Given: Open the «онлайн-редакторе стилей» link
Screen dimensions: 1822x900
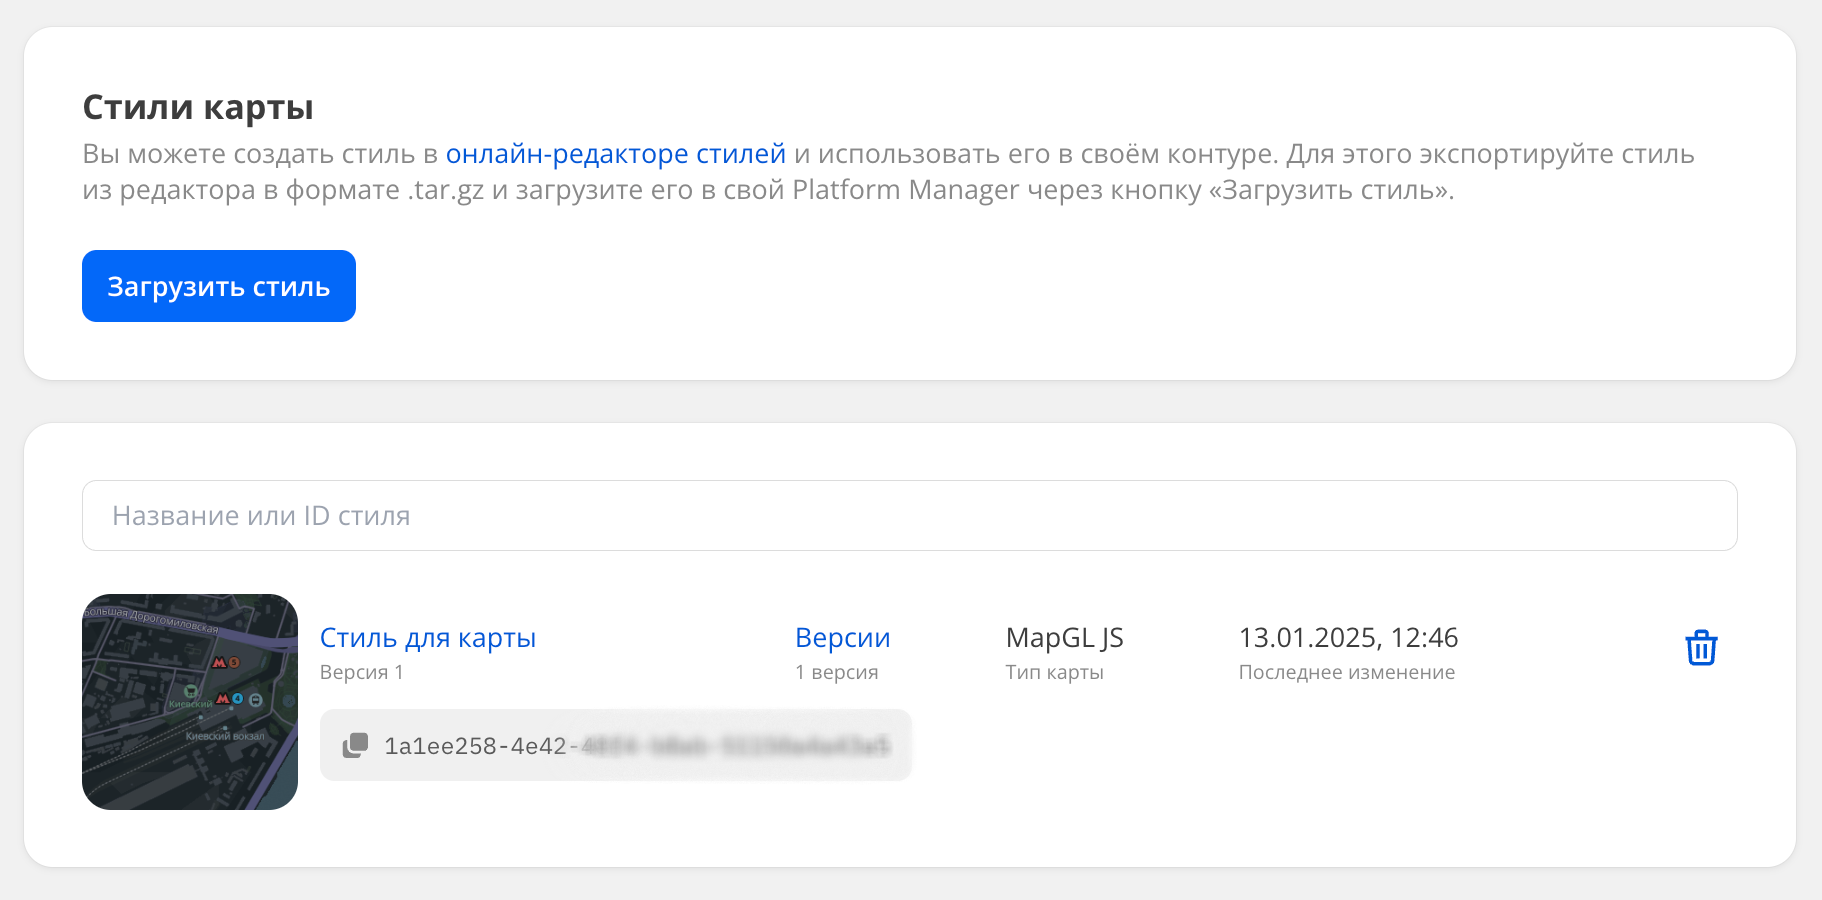Looking at the screenshot, I should click(615, 154).
